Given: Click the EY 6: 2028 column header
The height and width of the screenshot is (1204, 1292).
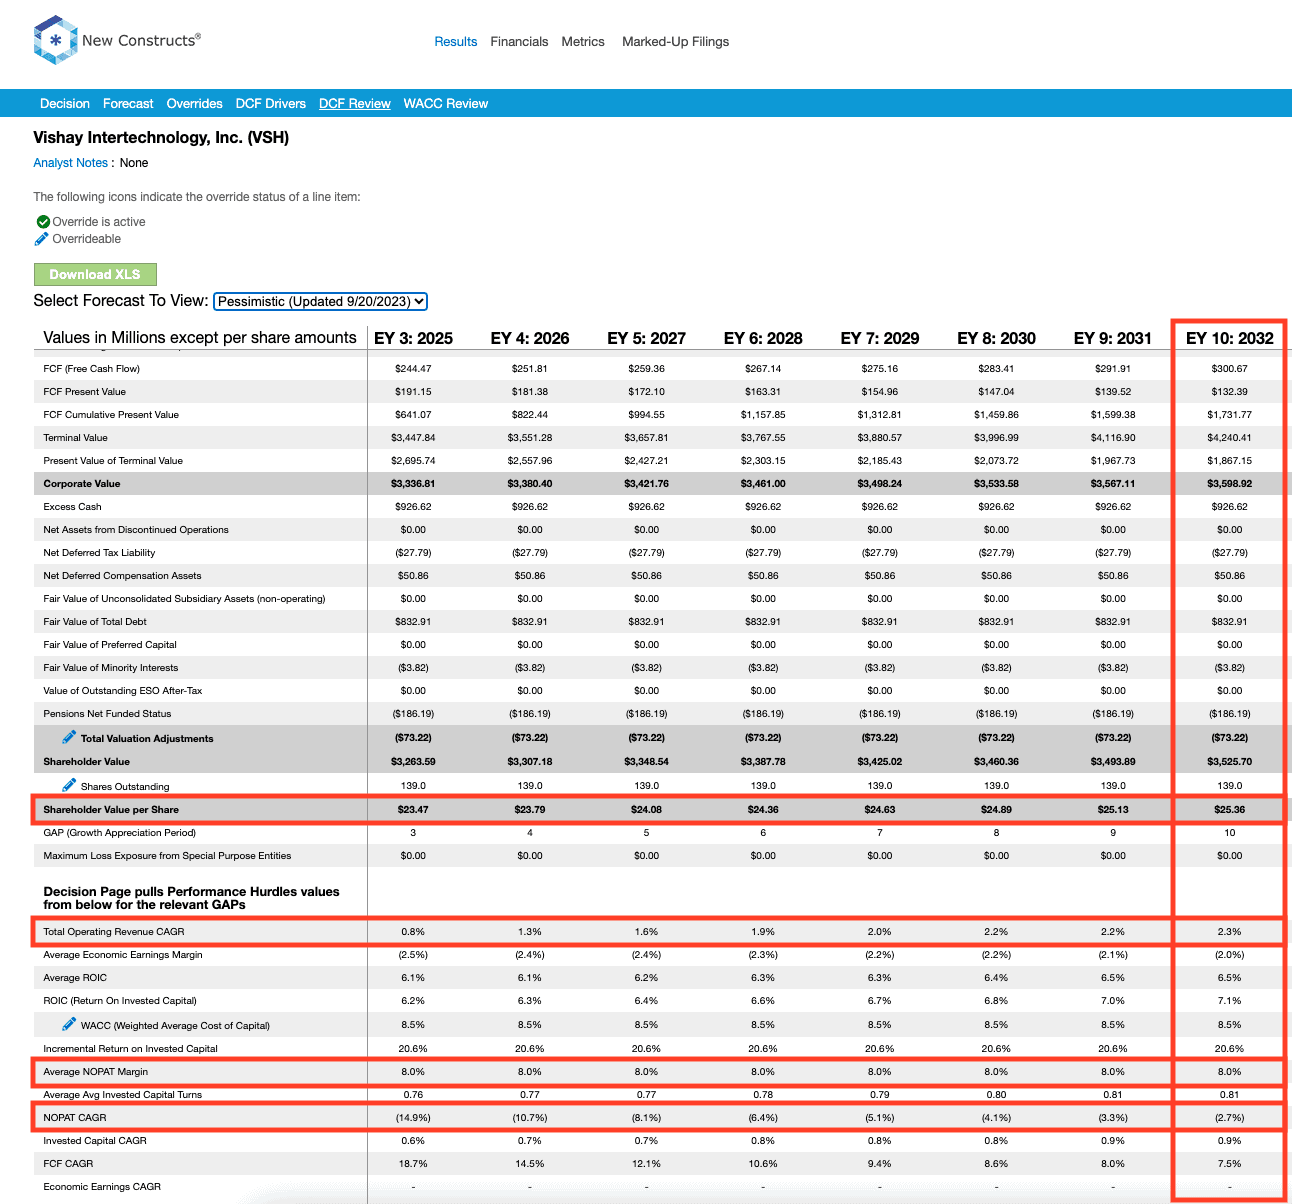Looking at the screenshot, I should [x=763, y=338].
